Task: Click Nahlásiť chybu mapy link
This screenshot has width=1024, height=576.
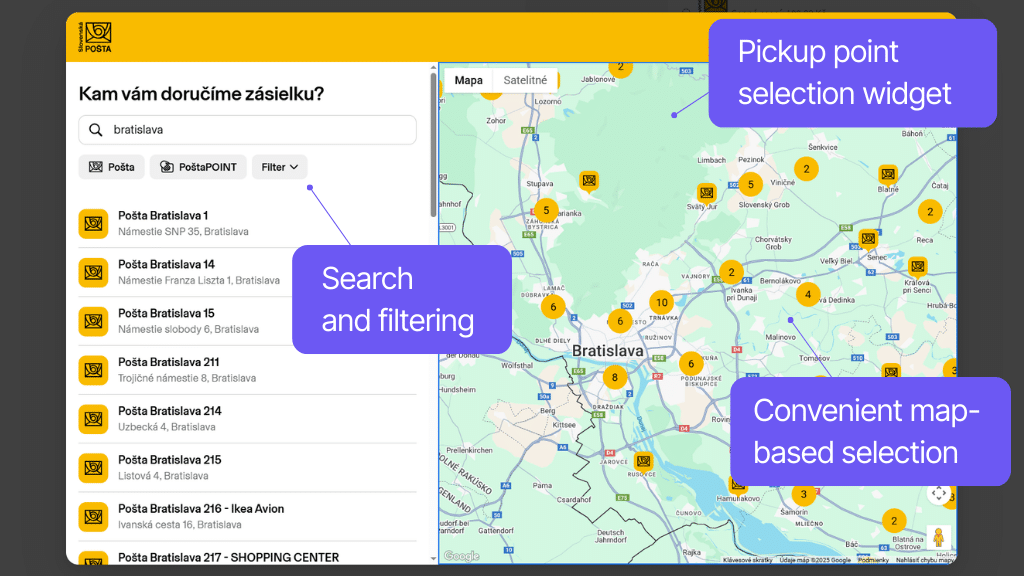Action: 925,560
